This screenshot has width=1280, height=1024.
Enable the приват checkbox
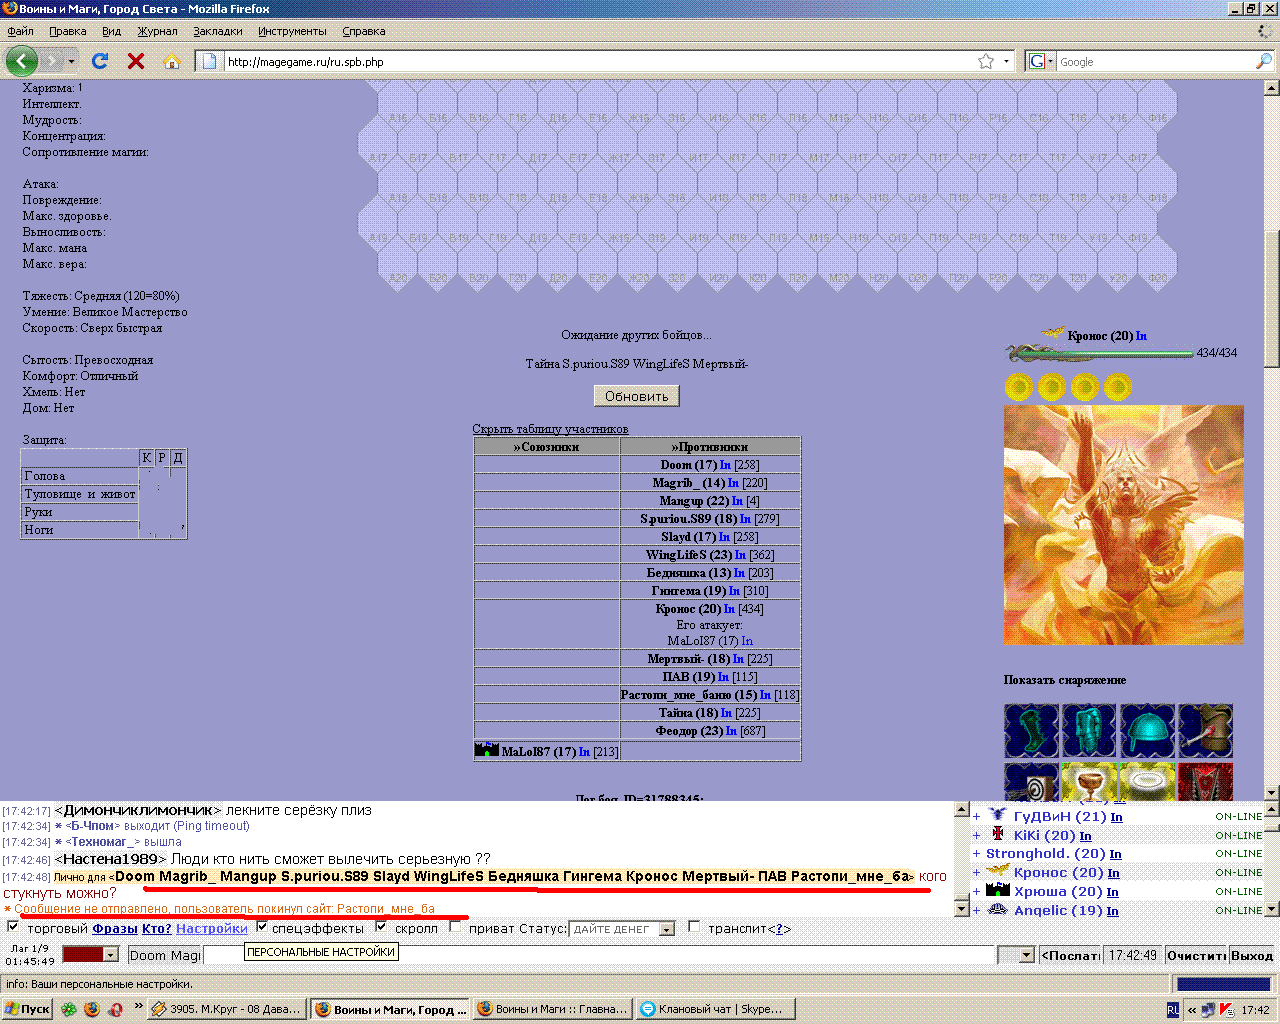[x=455, y=927]
